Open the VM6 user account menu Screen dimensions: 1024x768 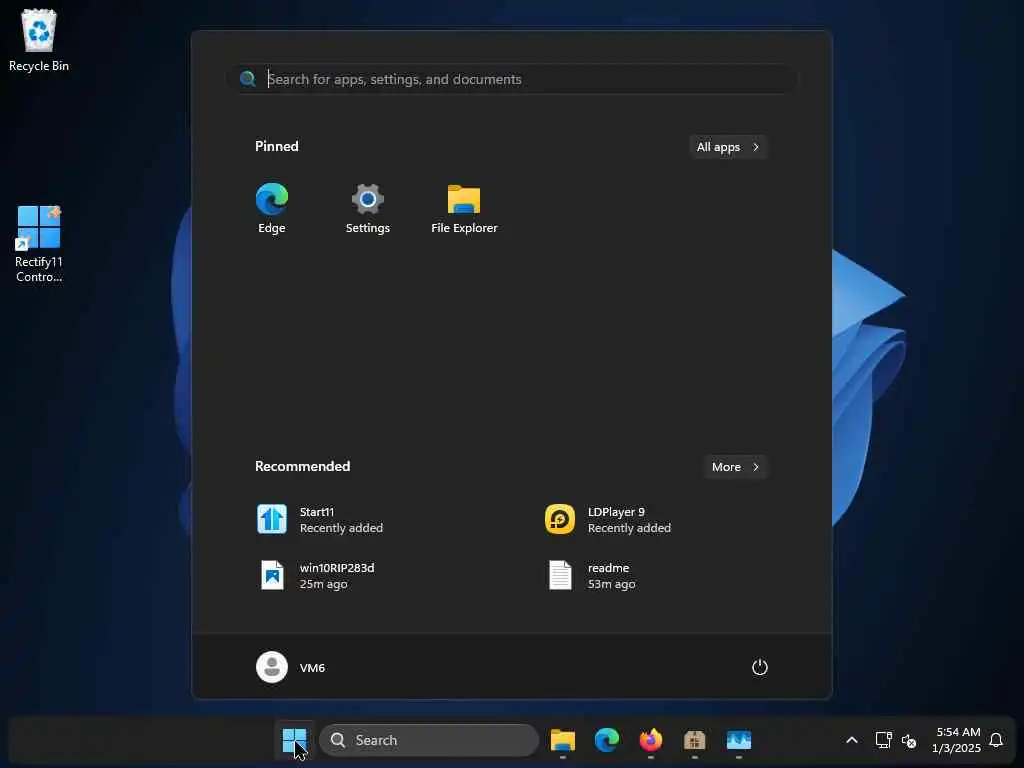tap(291, 667)
